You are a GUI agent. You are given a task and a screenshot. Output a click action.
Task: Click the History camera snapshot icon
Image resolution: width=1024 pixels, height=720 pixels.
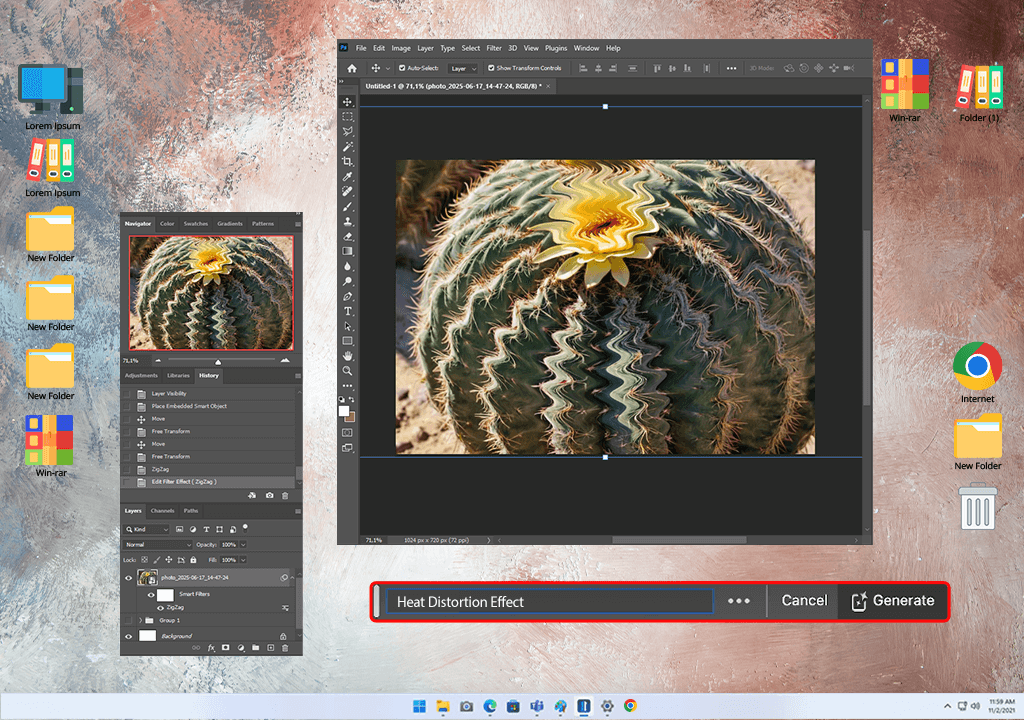(270, 495)
